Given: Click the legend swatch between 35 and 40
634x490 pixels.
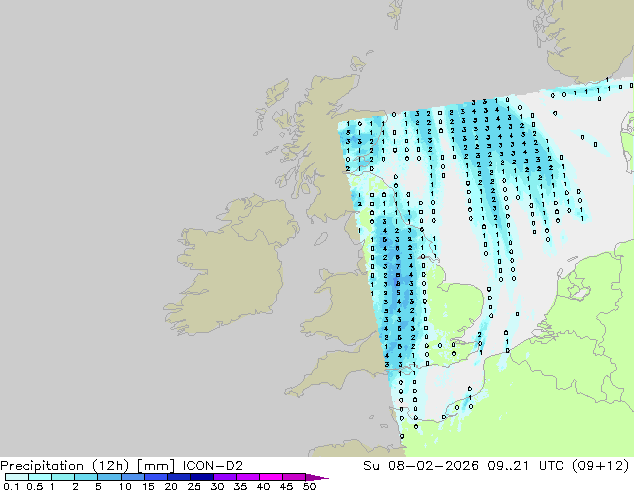Looking at the screenshot, I should 248,477.
